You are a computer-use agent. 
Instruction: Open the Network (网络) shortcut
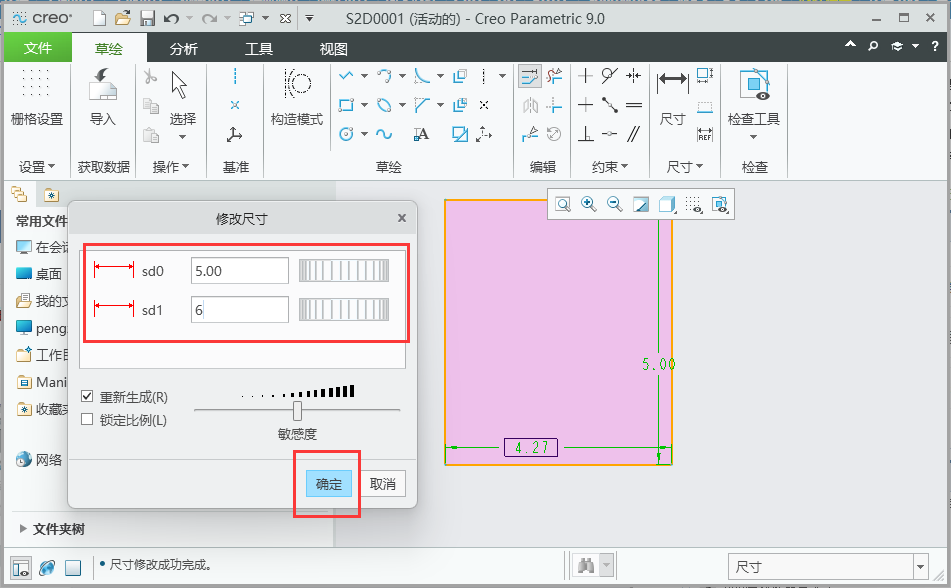[39, 460]
